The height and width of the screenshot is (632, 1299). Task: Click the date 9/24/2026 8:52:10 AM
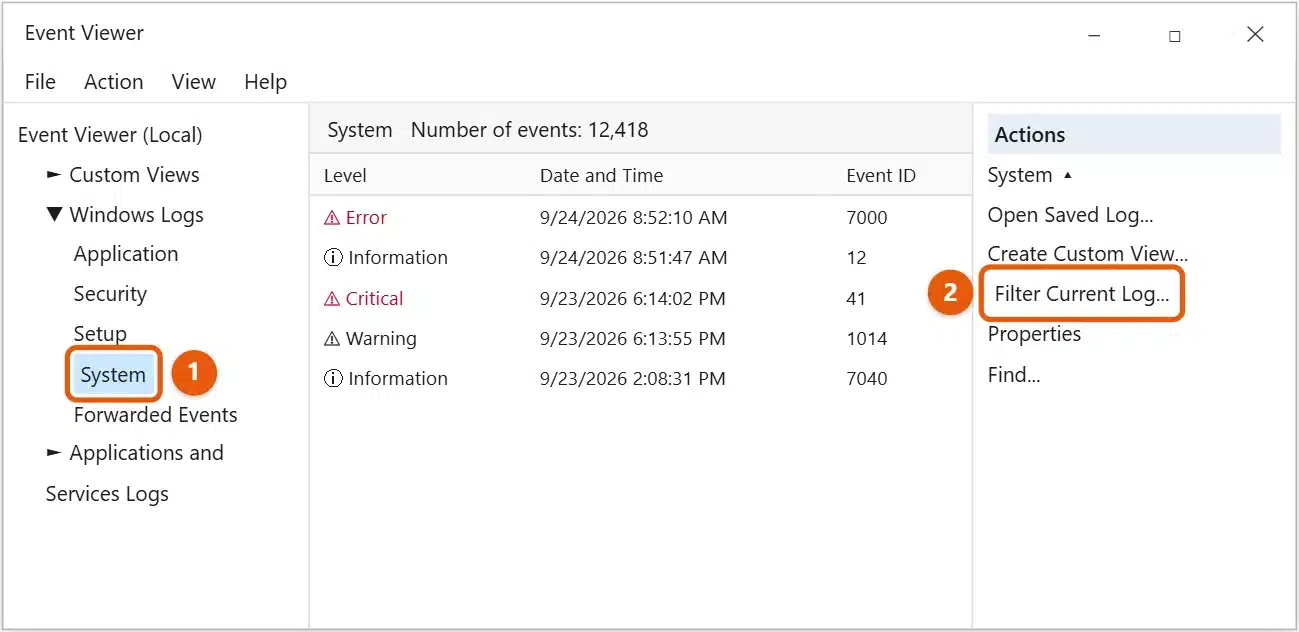633,218
